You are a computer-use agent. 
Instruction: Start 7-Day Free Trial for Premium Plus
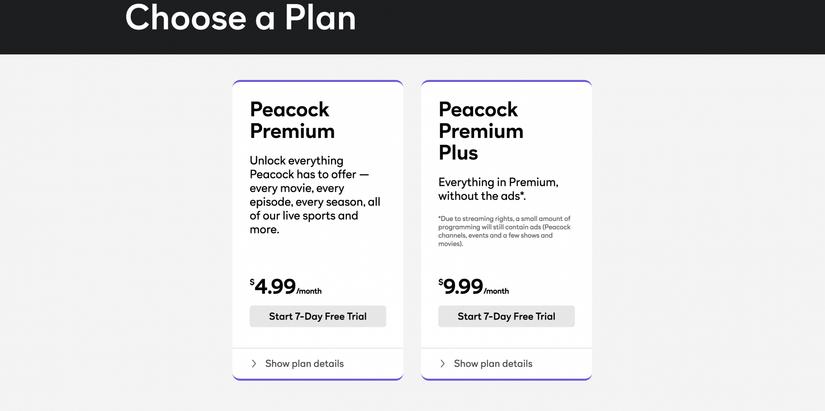[506, 317]
